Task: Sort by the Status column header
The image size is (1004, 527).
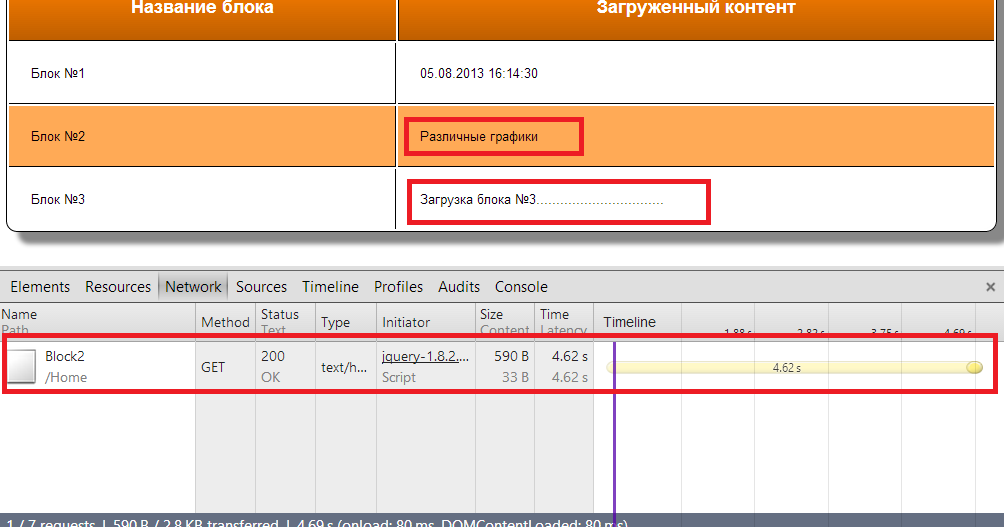Action: point(286,321)
